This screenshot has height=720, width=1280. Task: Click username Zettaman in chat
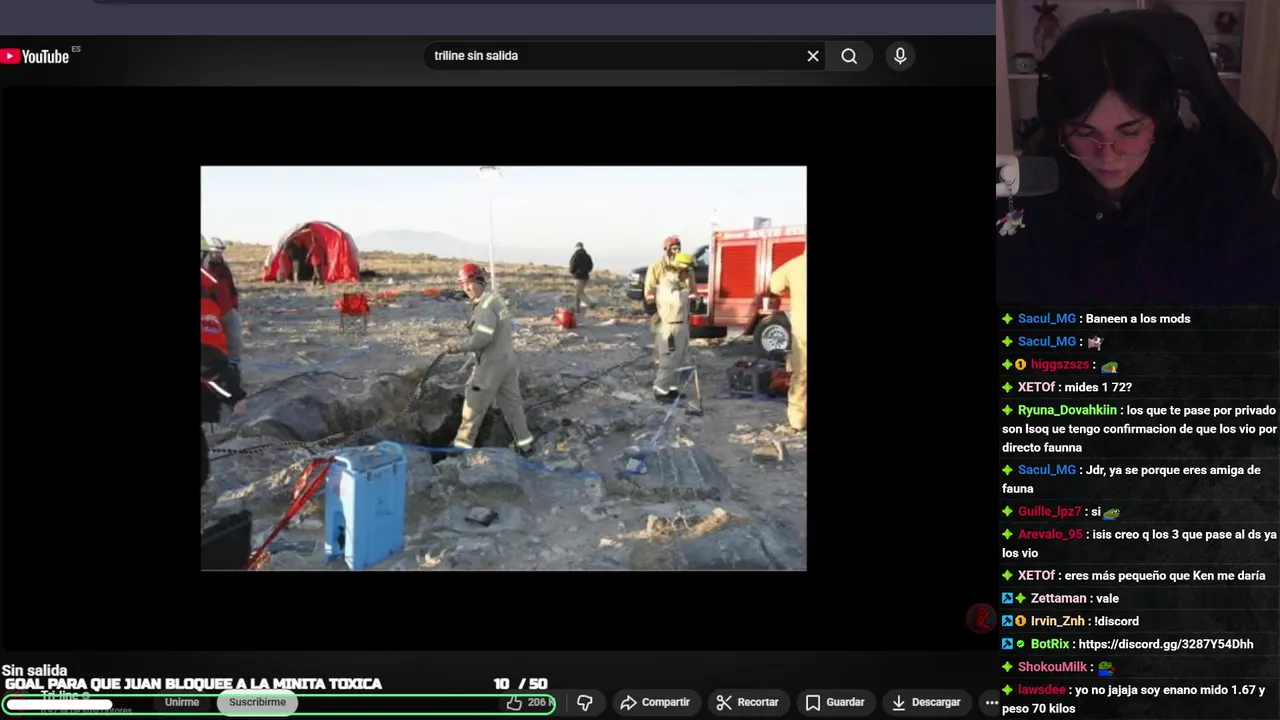coord(1058,598)
